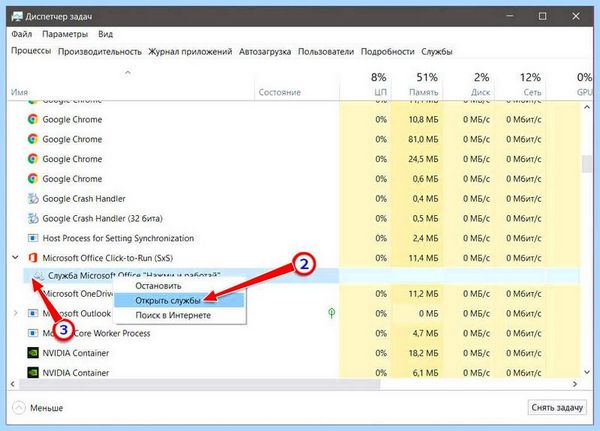Select the Google Crash Handler (32 бита) text
The height and width of the screenshot is (431, 600).
(103, 219)
